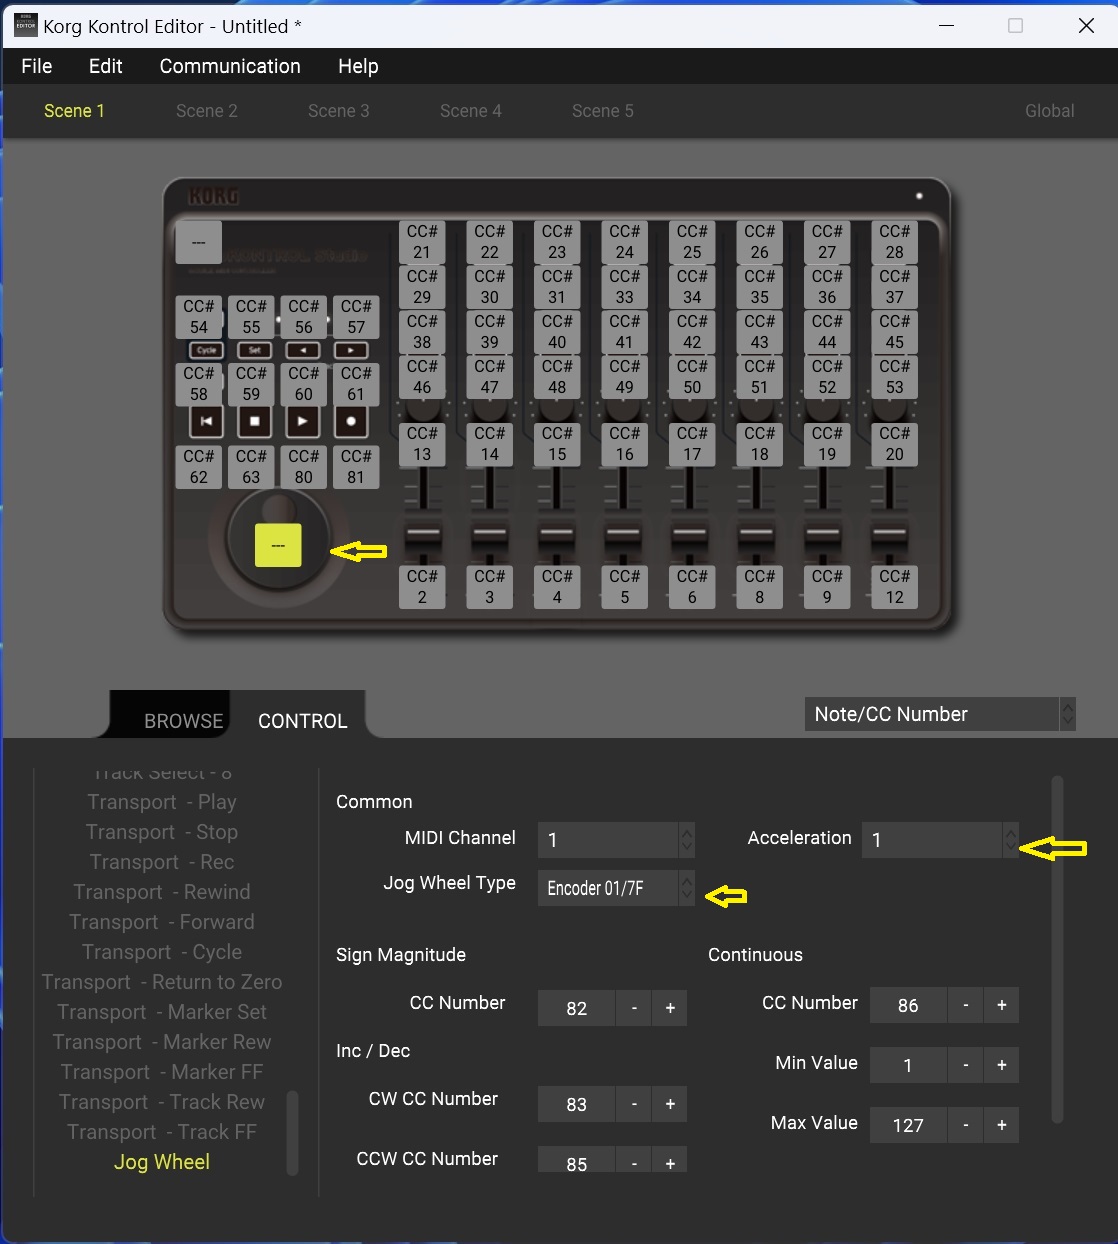Click the parameter panel scrollbar

(1057, 948)
